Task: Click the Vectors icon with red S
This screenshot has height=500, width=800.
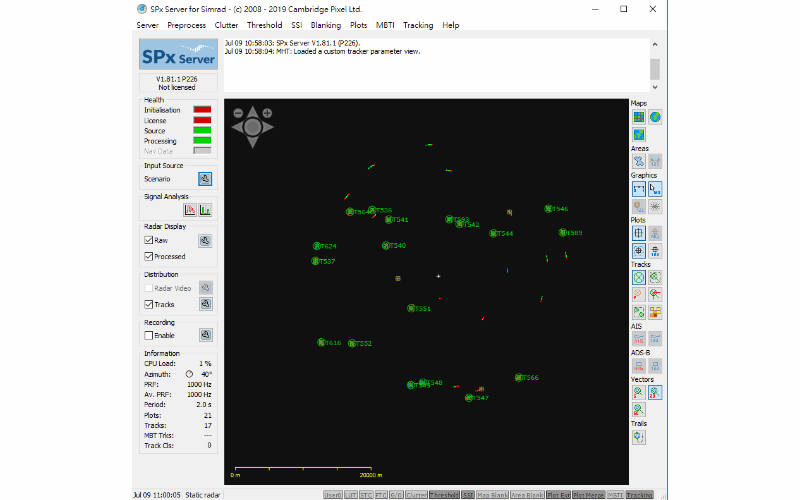Action: coord(639,392)
